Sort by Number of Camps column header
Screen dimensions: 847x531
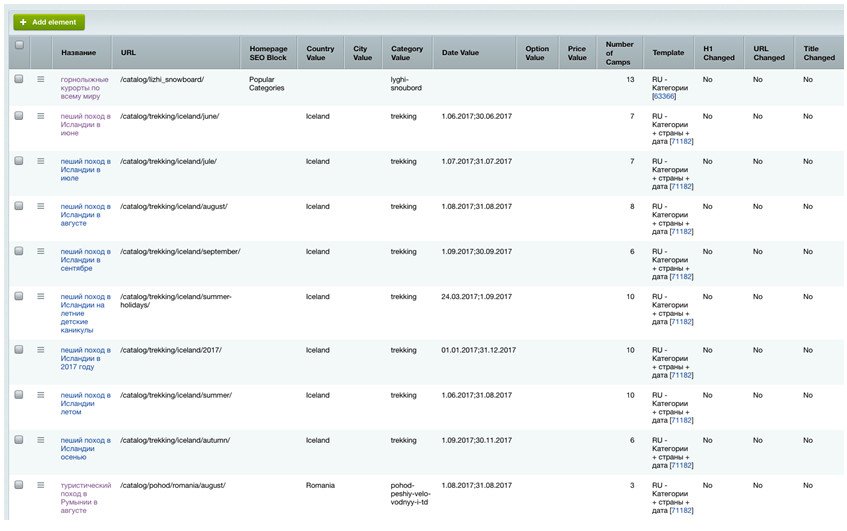[x=619, y=53]
